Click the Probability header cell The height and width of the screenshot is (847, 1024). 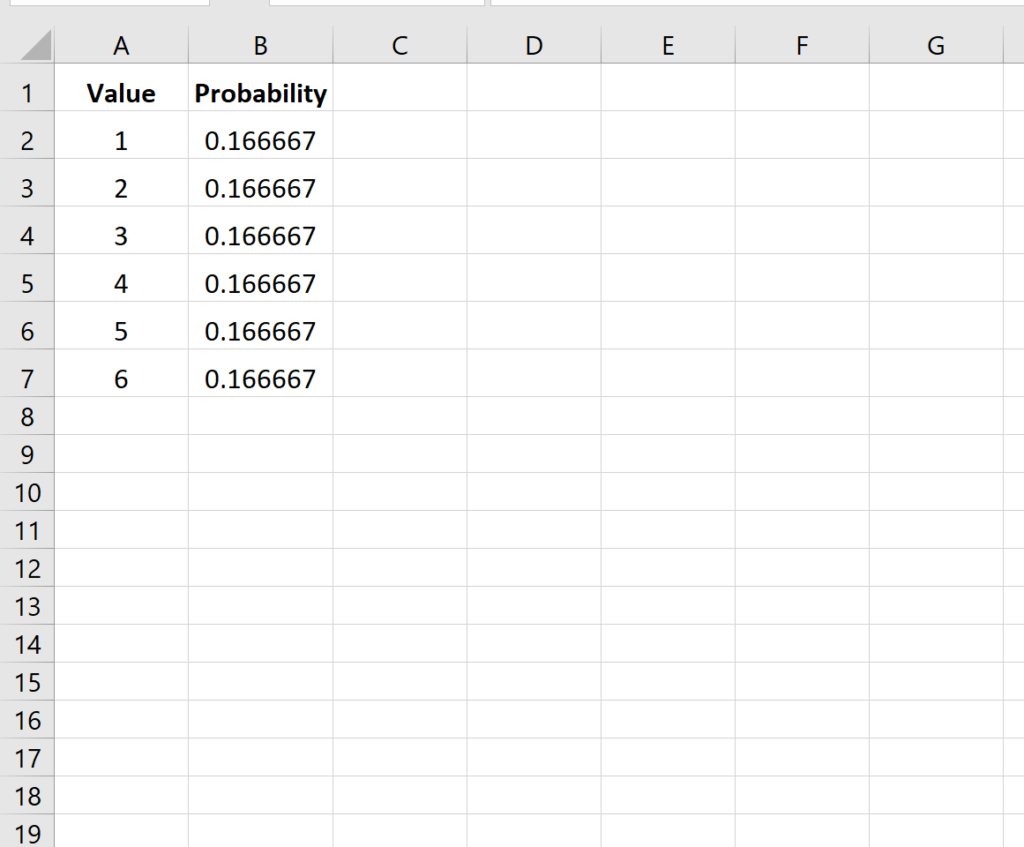[x=260, y=93]
